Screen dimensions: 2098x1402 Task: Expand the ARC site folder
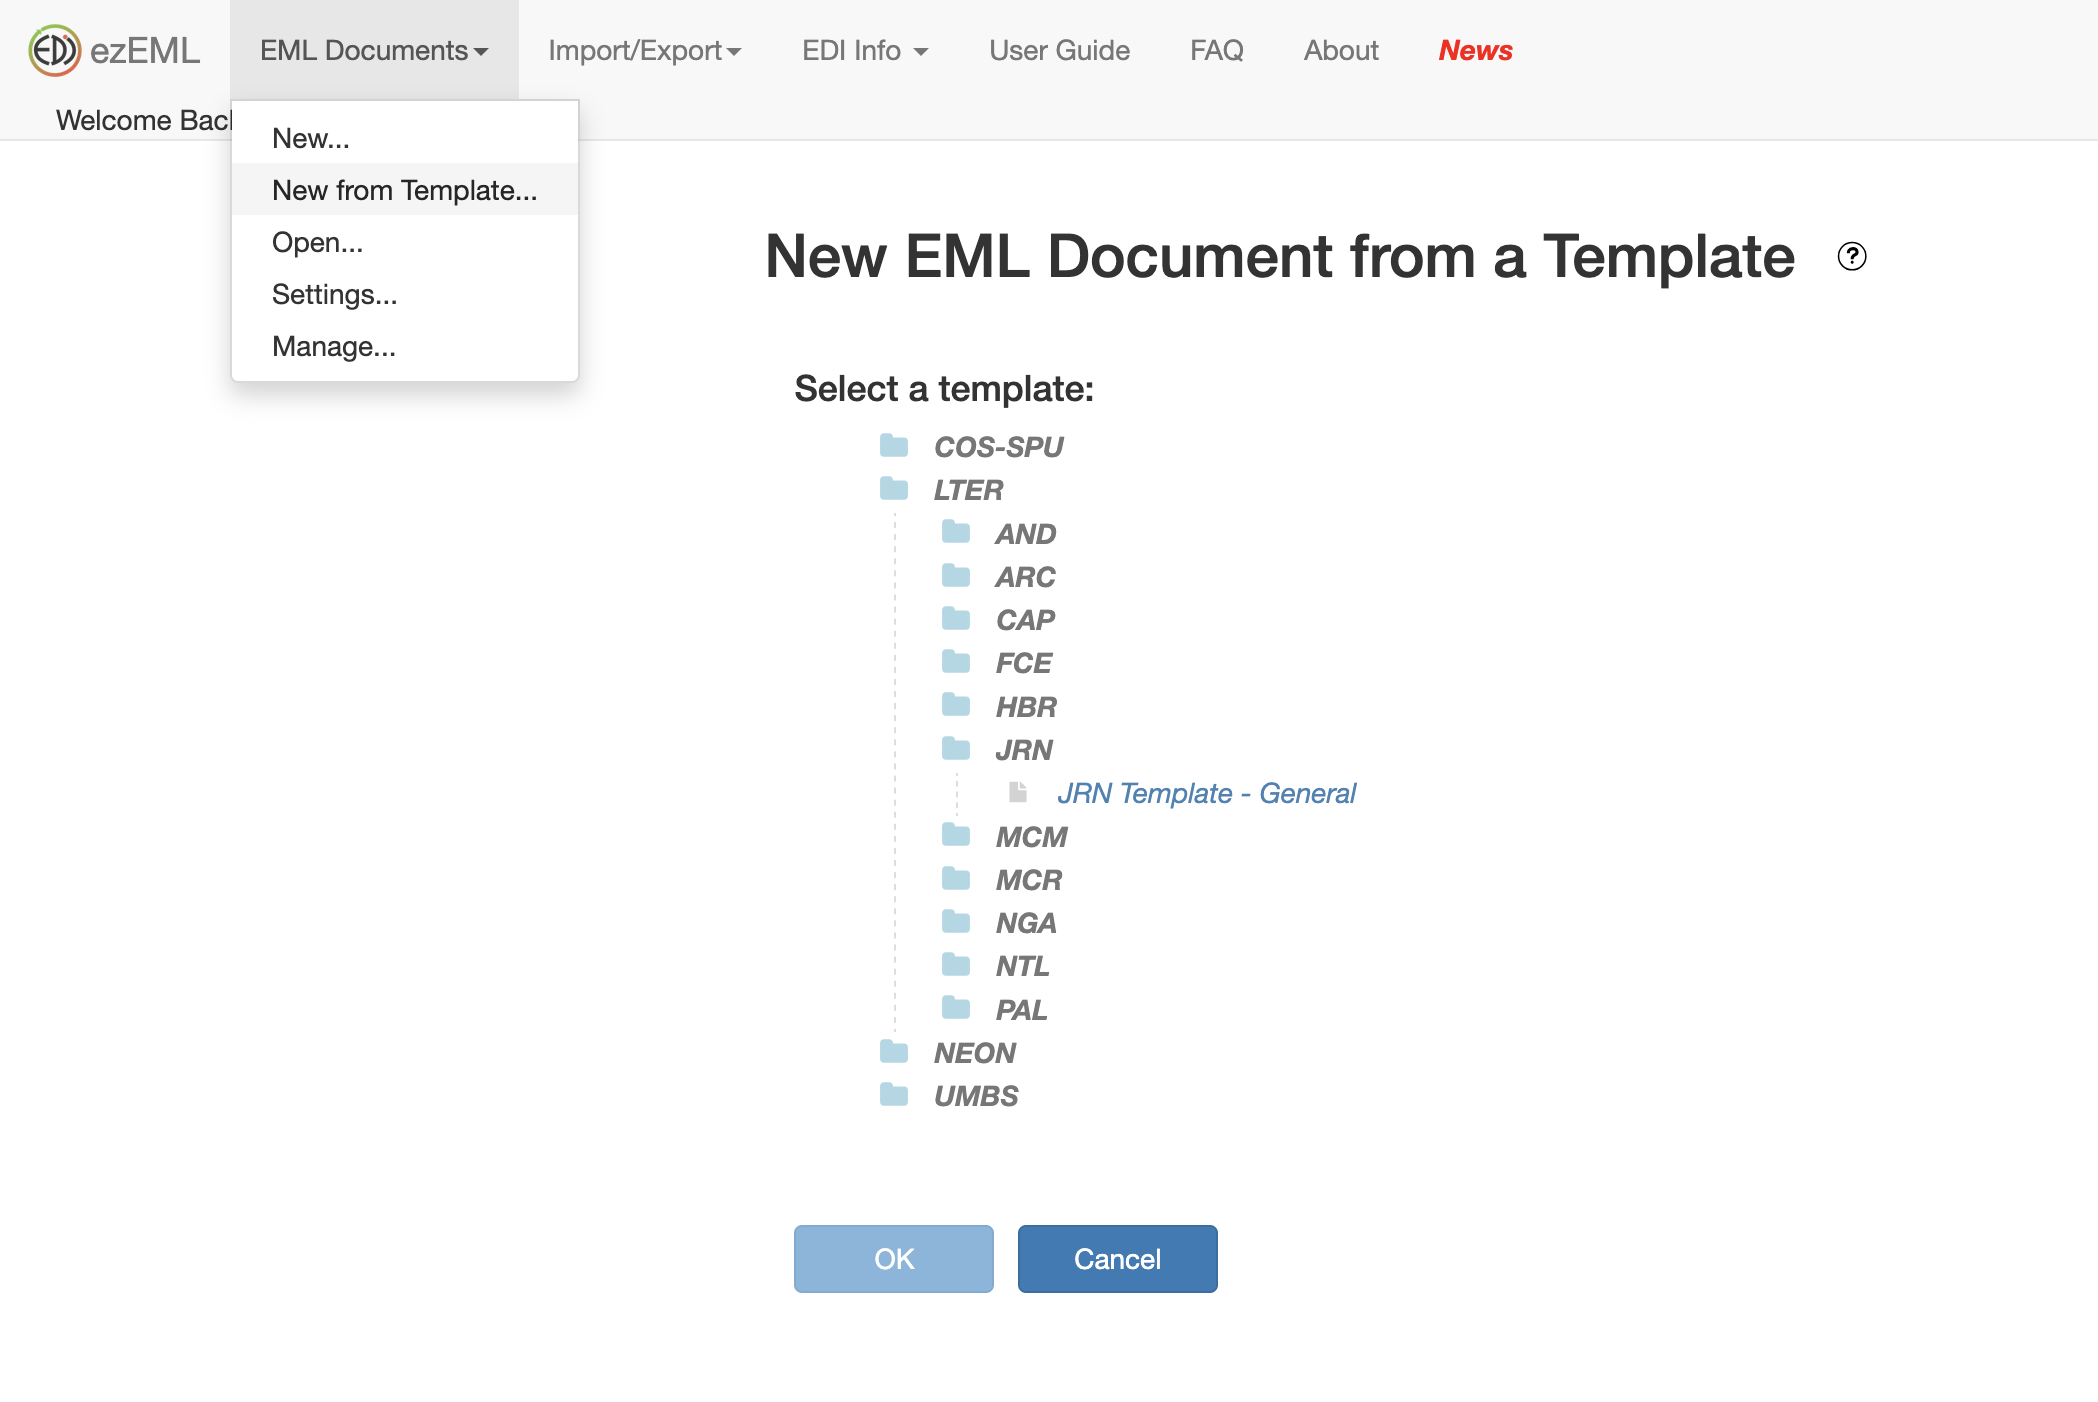click(x=1025, y=577)
